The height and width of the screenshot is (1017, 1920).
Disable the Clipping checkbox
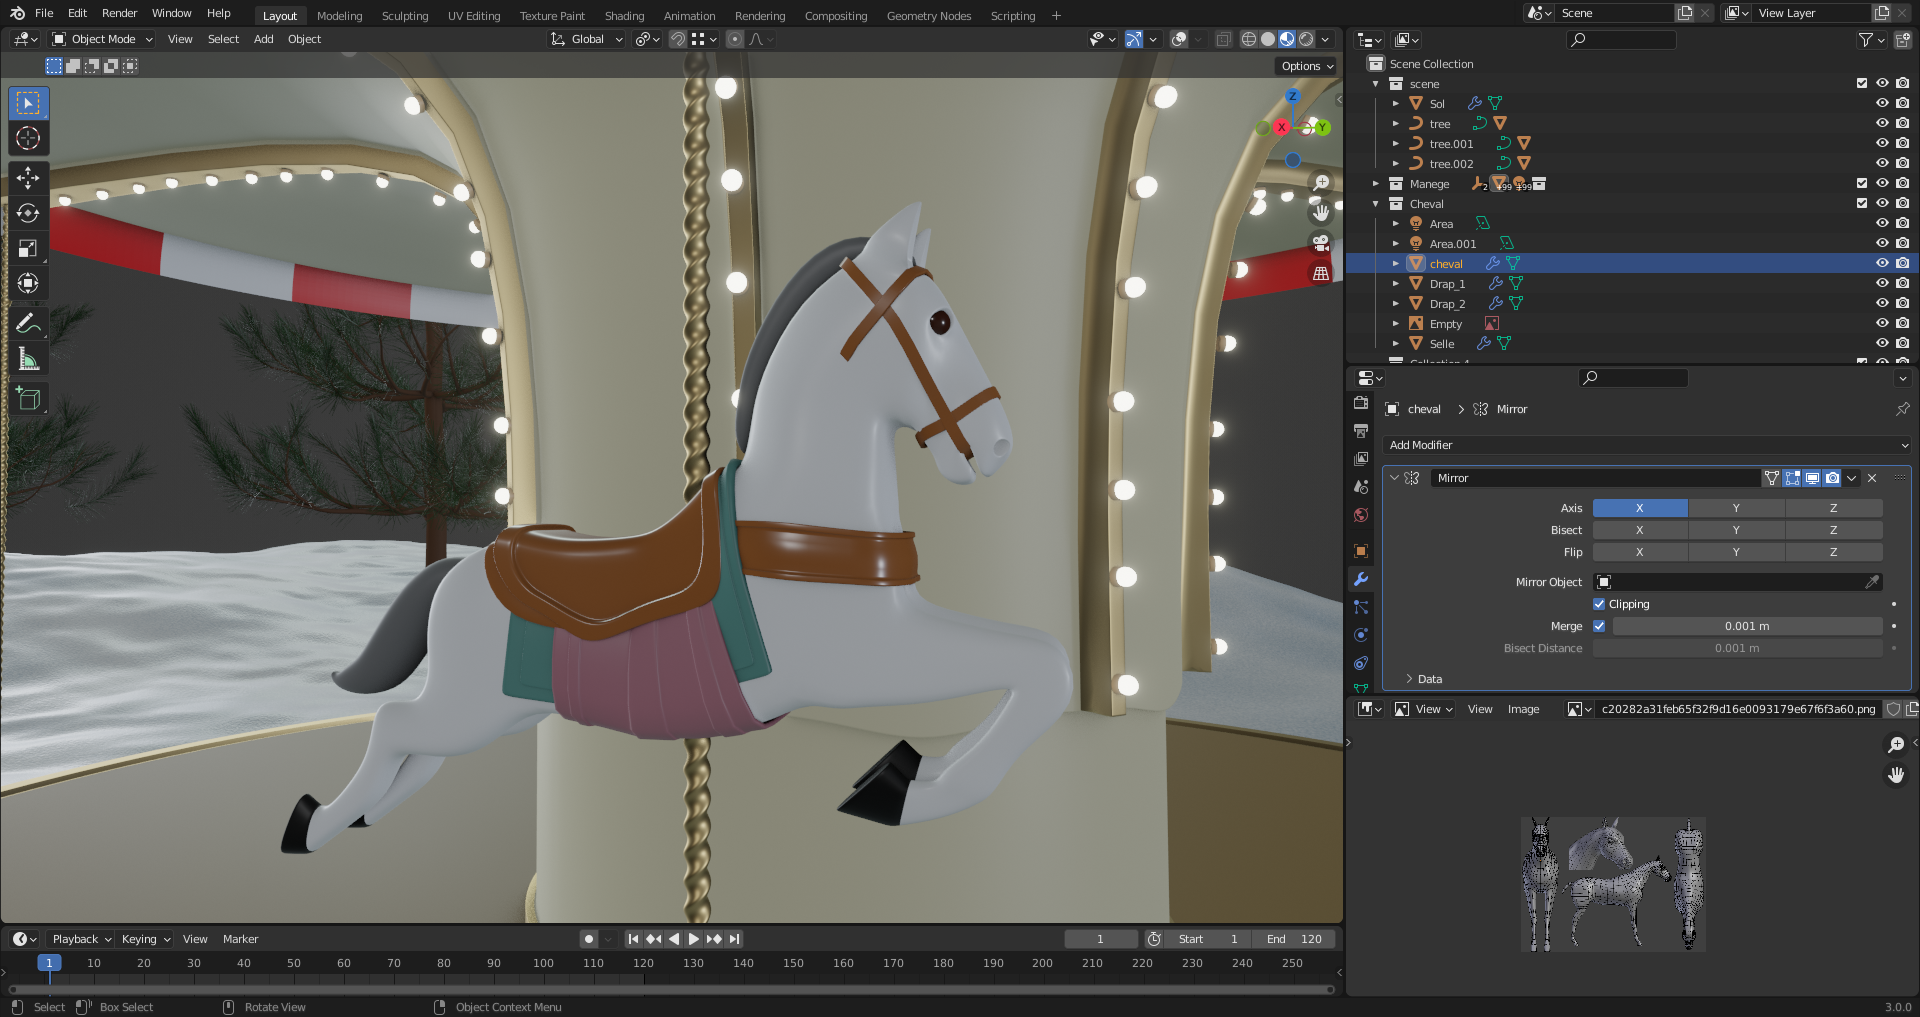pyautogui.click(x=1599, y=604)
